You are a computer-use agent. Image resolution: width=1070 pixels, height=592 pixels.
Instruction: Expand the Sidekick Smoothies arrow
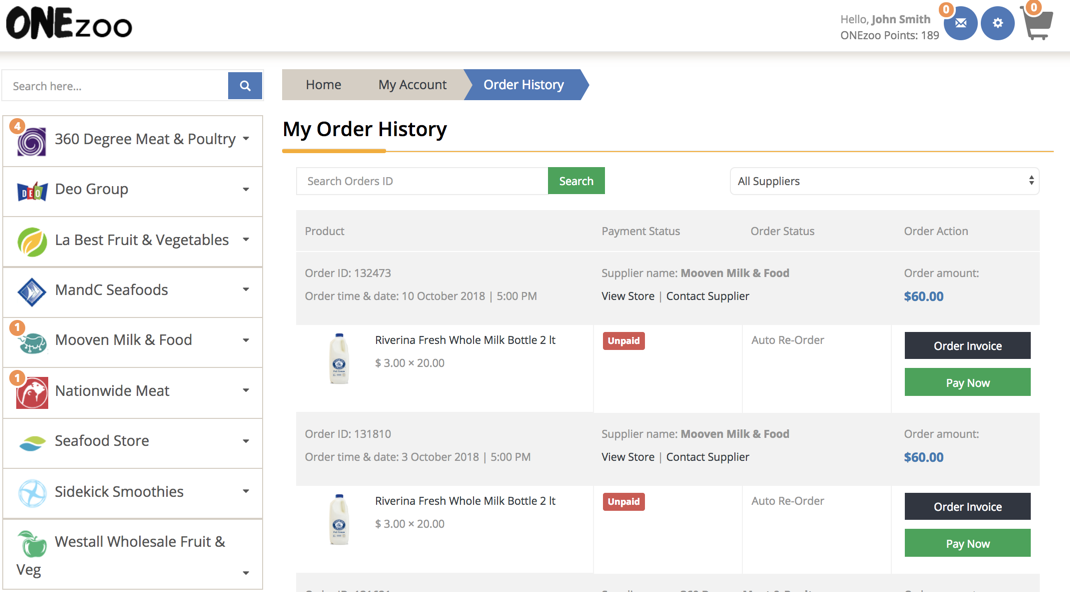pos(246,491)
